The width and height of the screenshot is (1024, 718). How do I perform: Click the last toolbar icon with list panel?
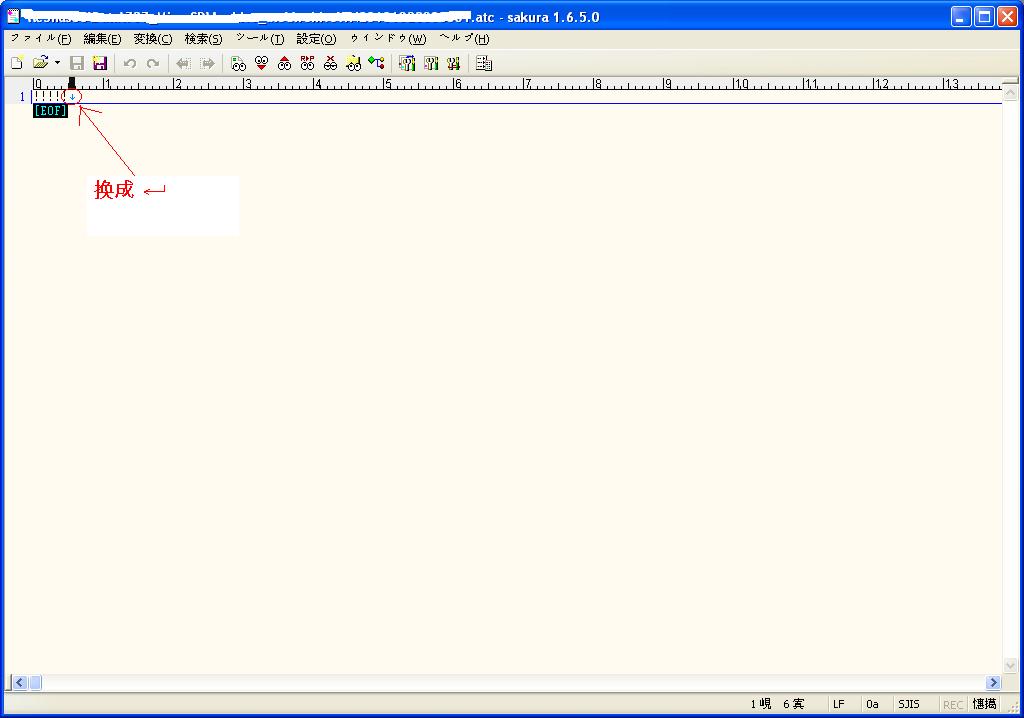[x=484, y=63]
